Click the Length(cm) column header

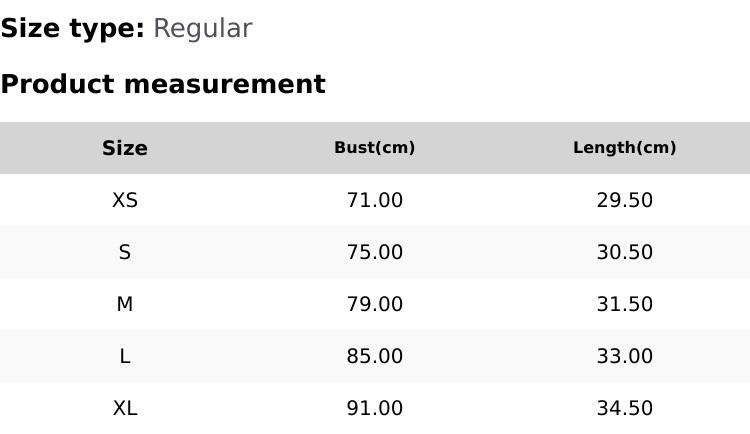click(624, 148)
